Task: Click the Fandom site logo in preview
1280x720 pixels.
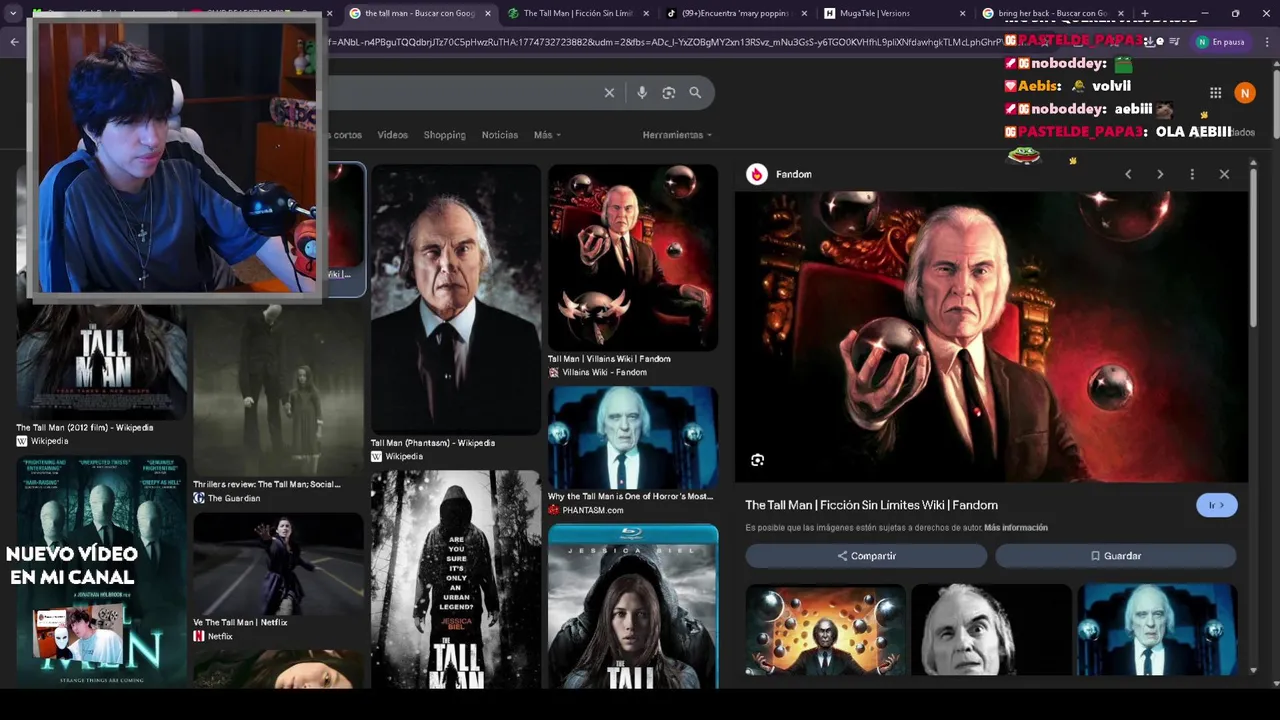Action: tap(757, 174)
